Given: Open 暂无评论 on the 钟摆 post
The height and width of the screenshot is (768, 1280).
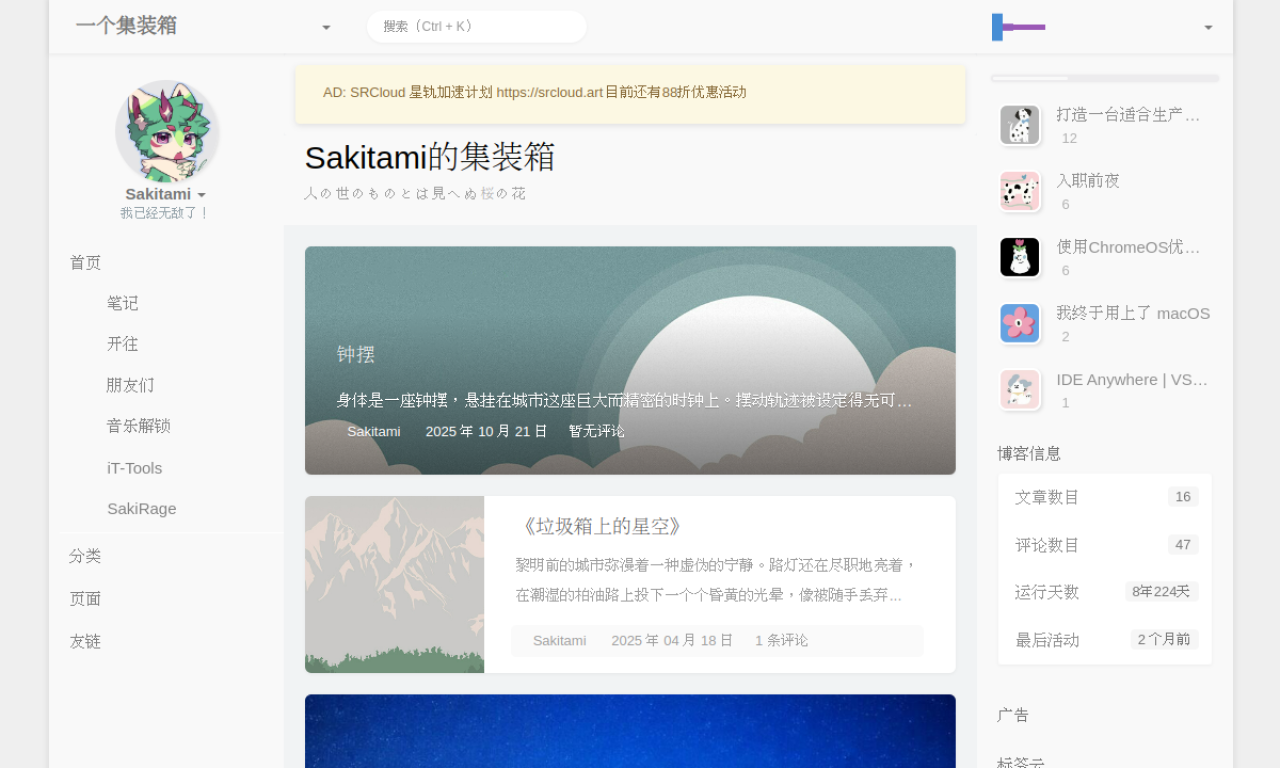Looking at the screenshot, I should coord(597,431).
